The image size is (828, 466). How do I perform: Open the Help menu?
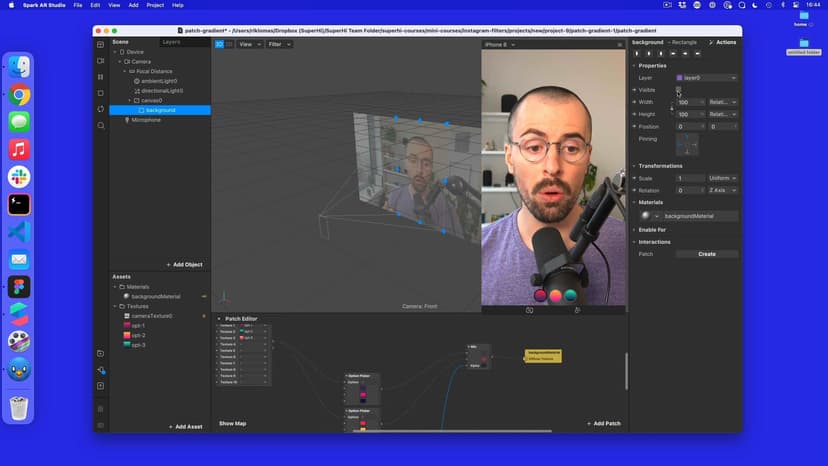pos(178,5)
